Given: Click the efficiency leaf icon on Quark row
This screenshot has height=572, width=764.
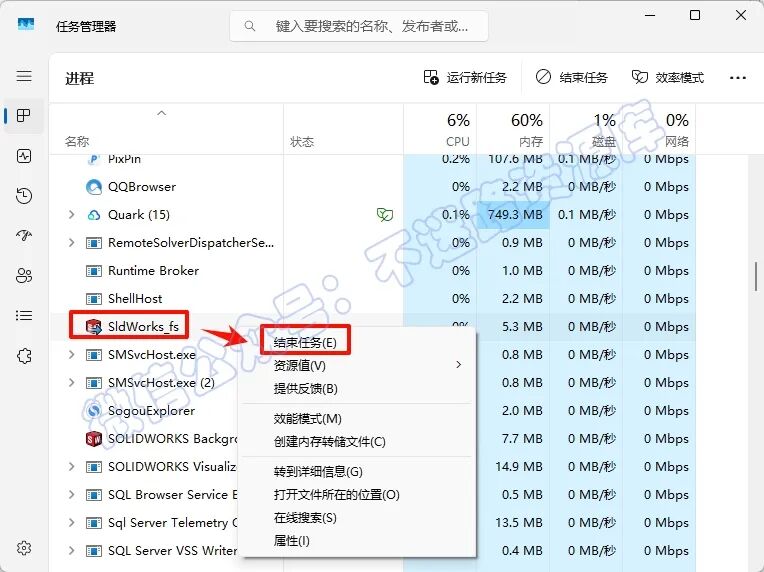Looking at the screenshot, I should (x=384, y=214).
